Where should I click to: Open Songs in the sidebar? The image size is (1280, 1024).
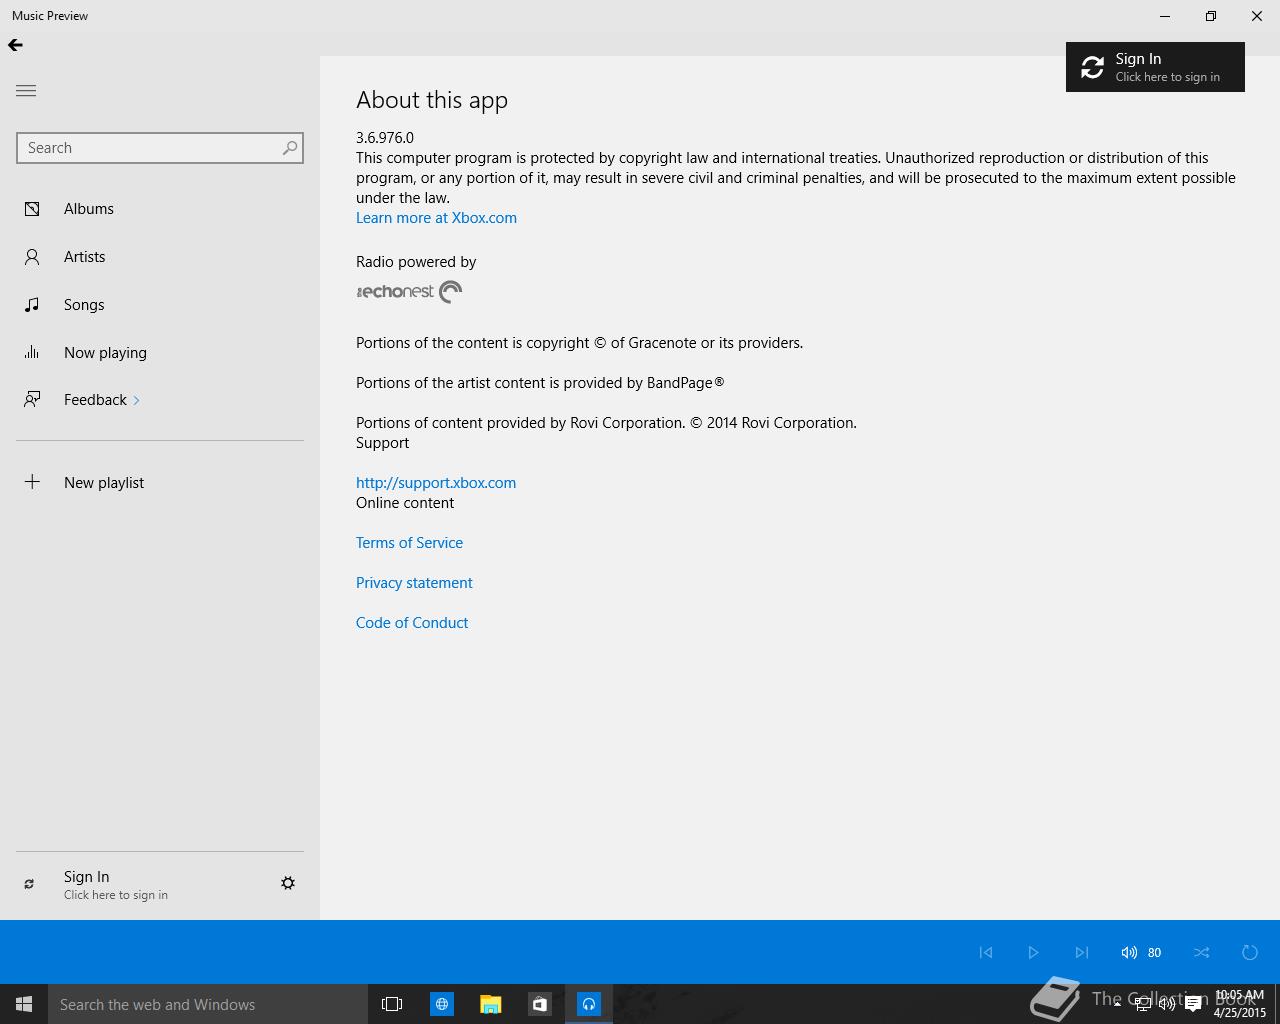[x=160, y=305]
